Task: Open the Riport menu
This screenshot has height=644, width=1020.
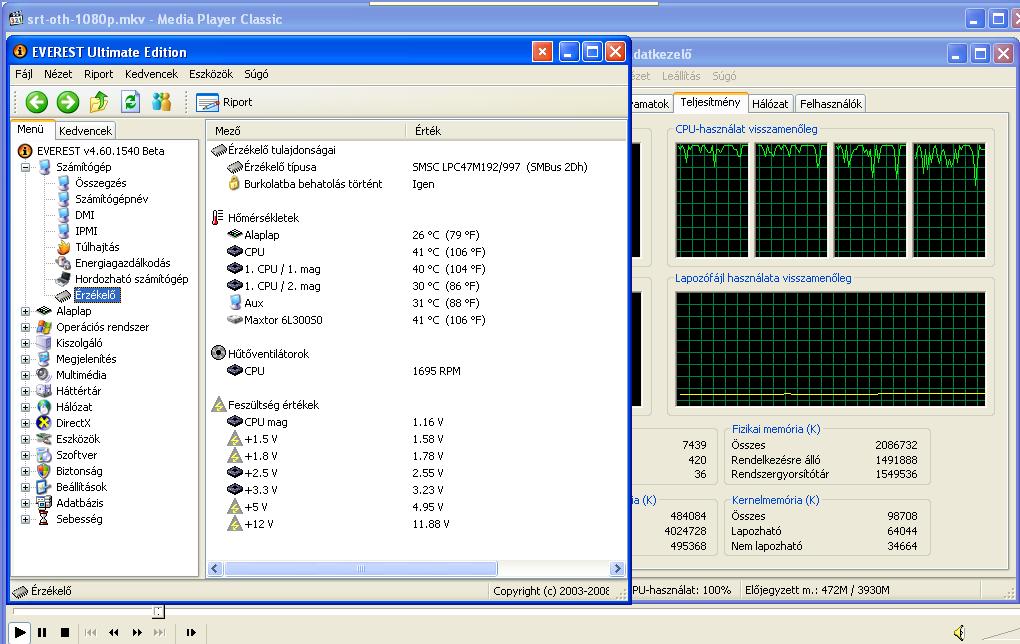Action: click(98, 74)
